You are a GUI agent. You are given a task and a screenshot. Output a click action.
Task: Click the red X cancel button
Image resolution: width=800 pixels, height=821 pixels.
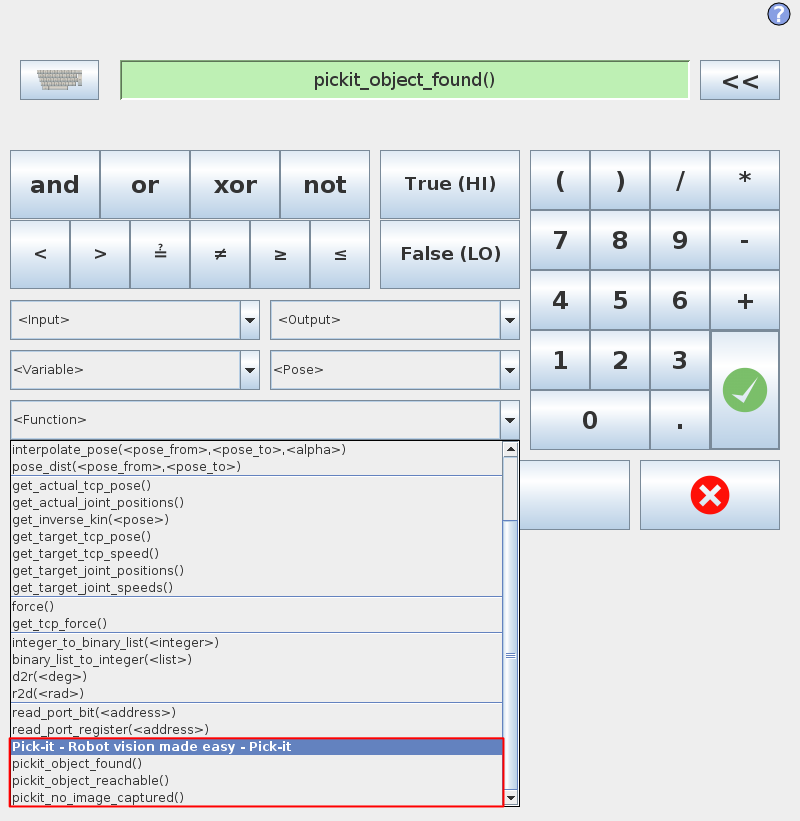click(x=709, y=495)
